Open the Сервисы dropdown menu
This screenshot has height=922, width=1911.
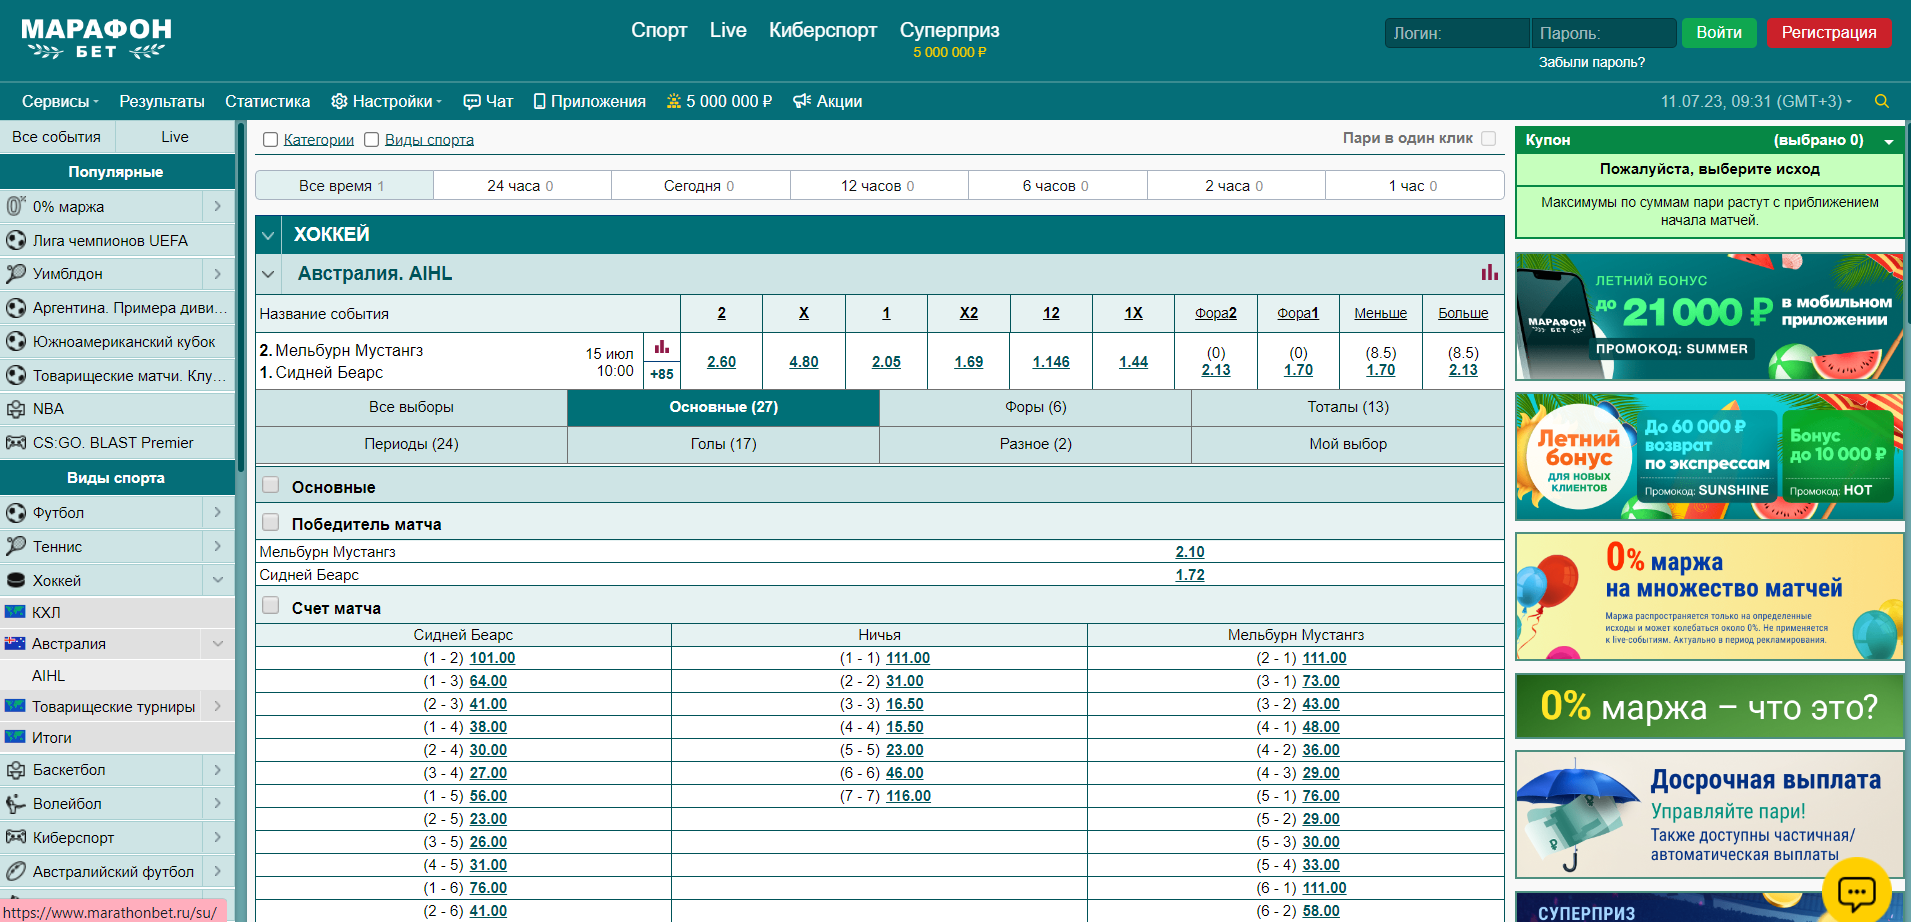coord(60,101)
